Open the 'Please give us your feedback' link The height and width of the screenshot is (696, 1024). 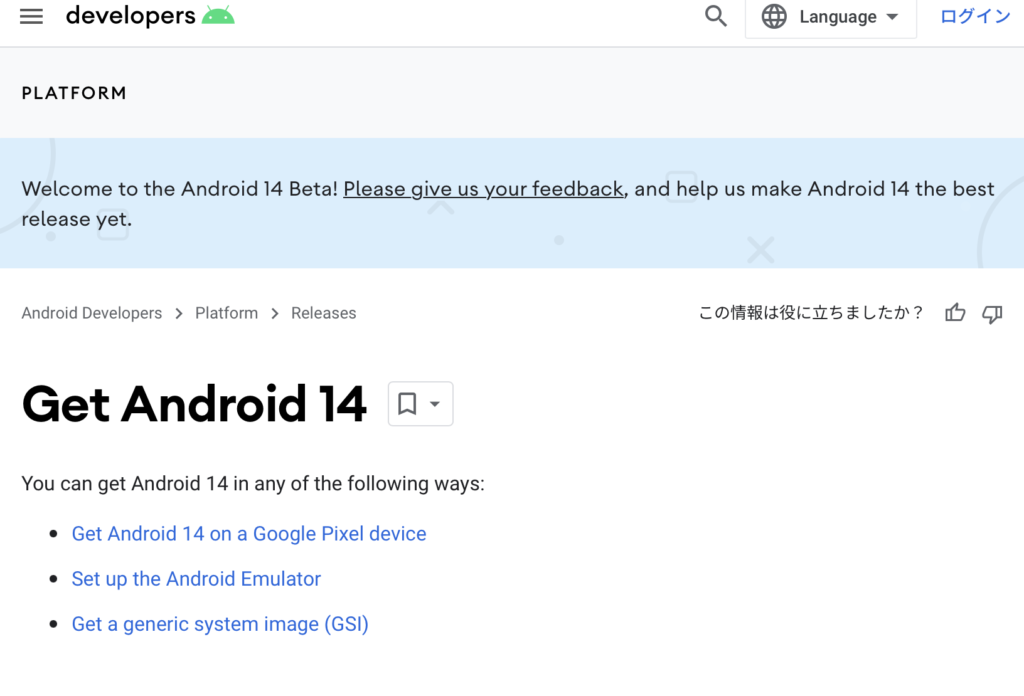[483, 189]
